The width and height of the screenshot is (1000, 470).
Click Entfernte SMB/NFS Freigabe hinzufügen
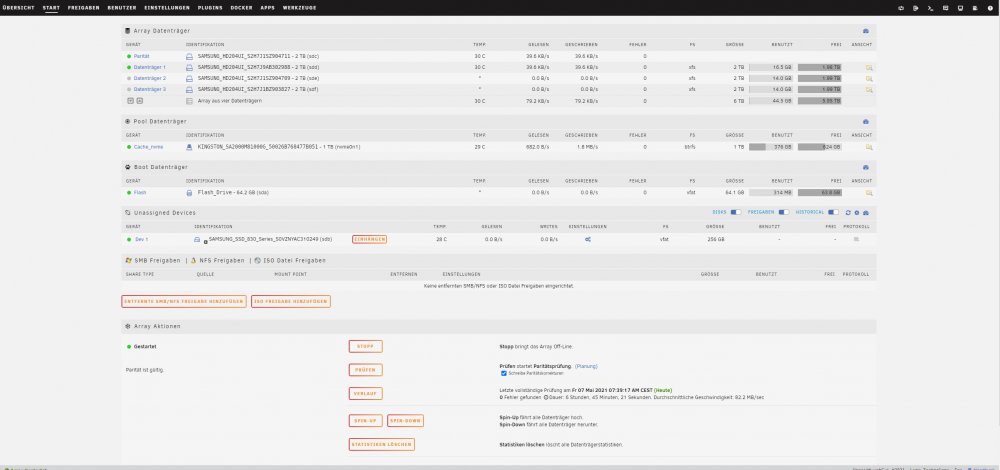(184, 302)
